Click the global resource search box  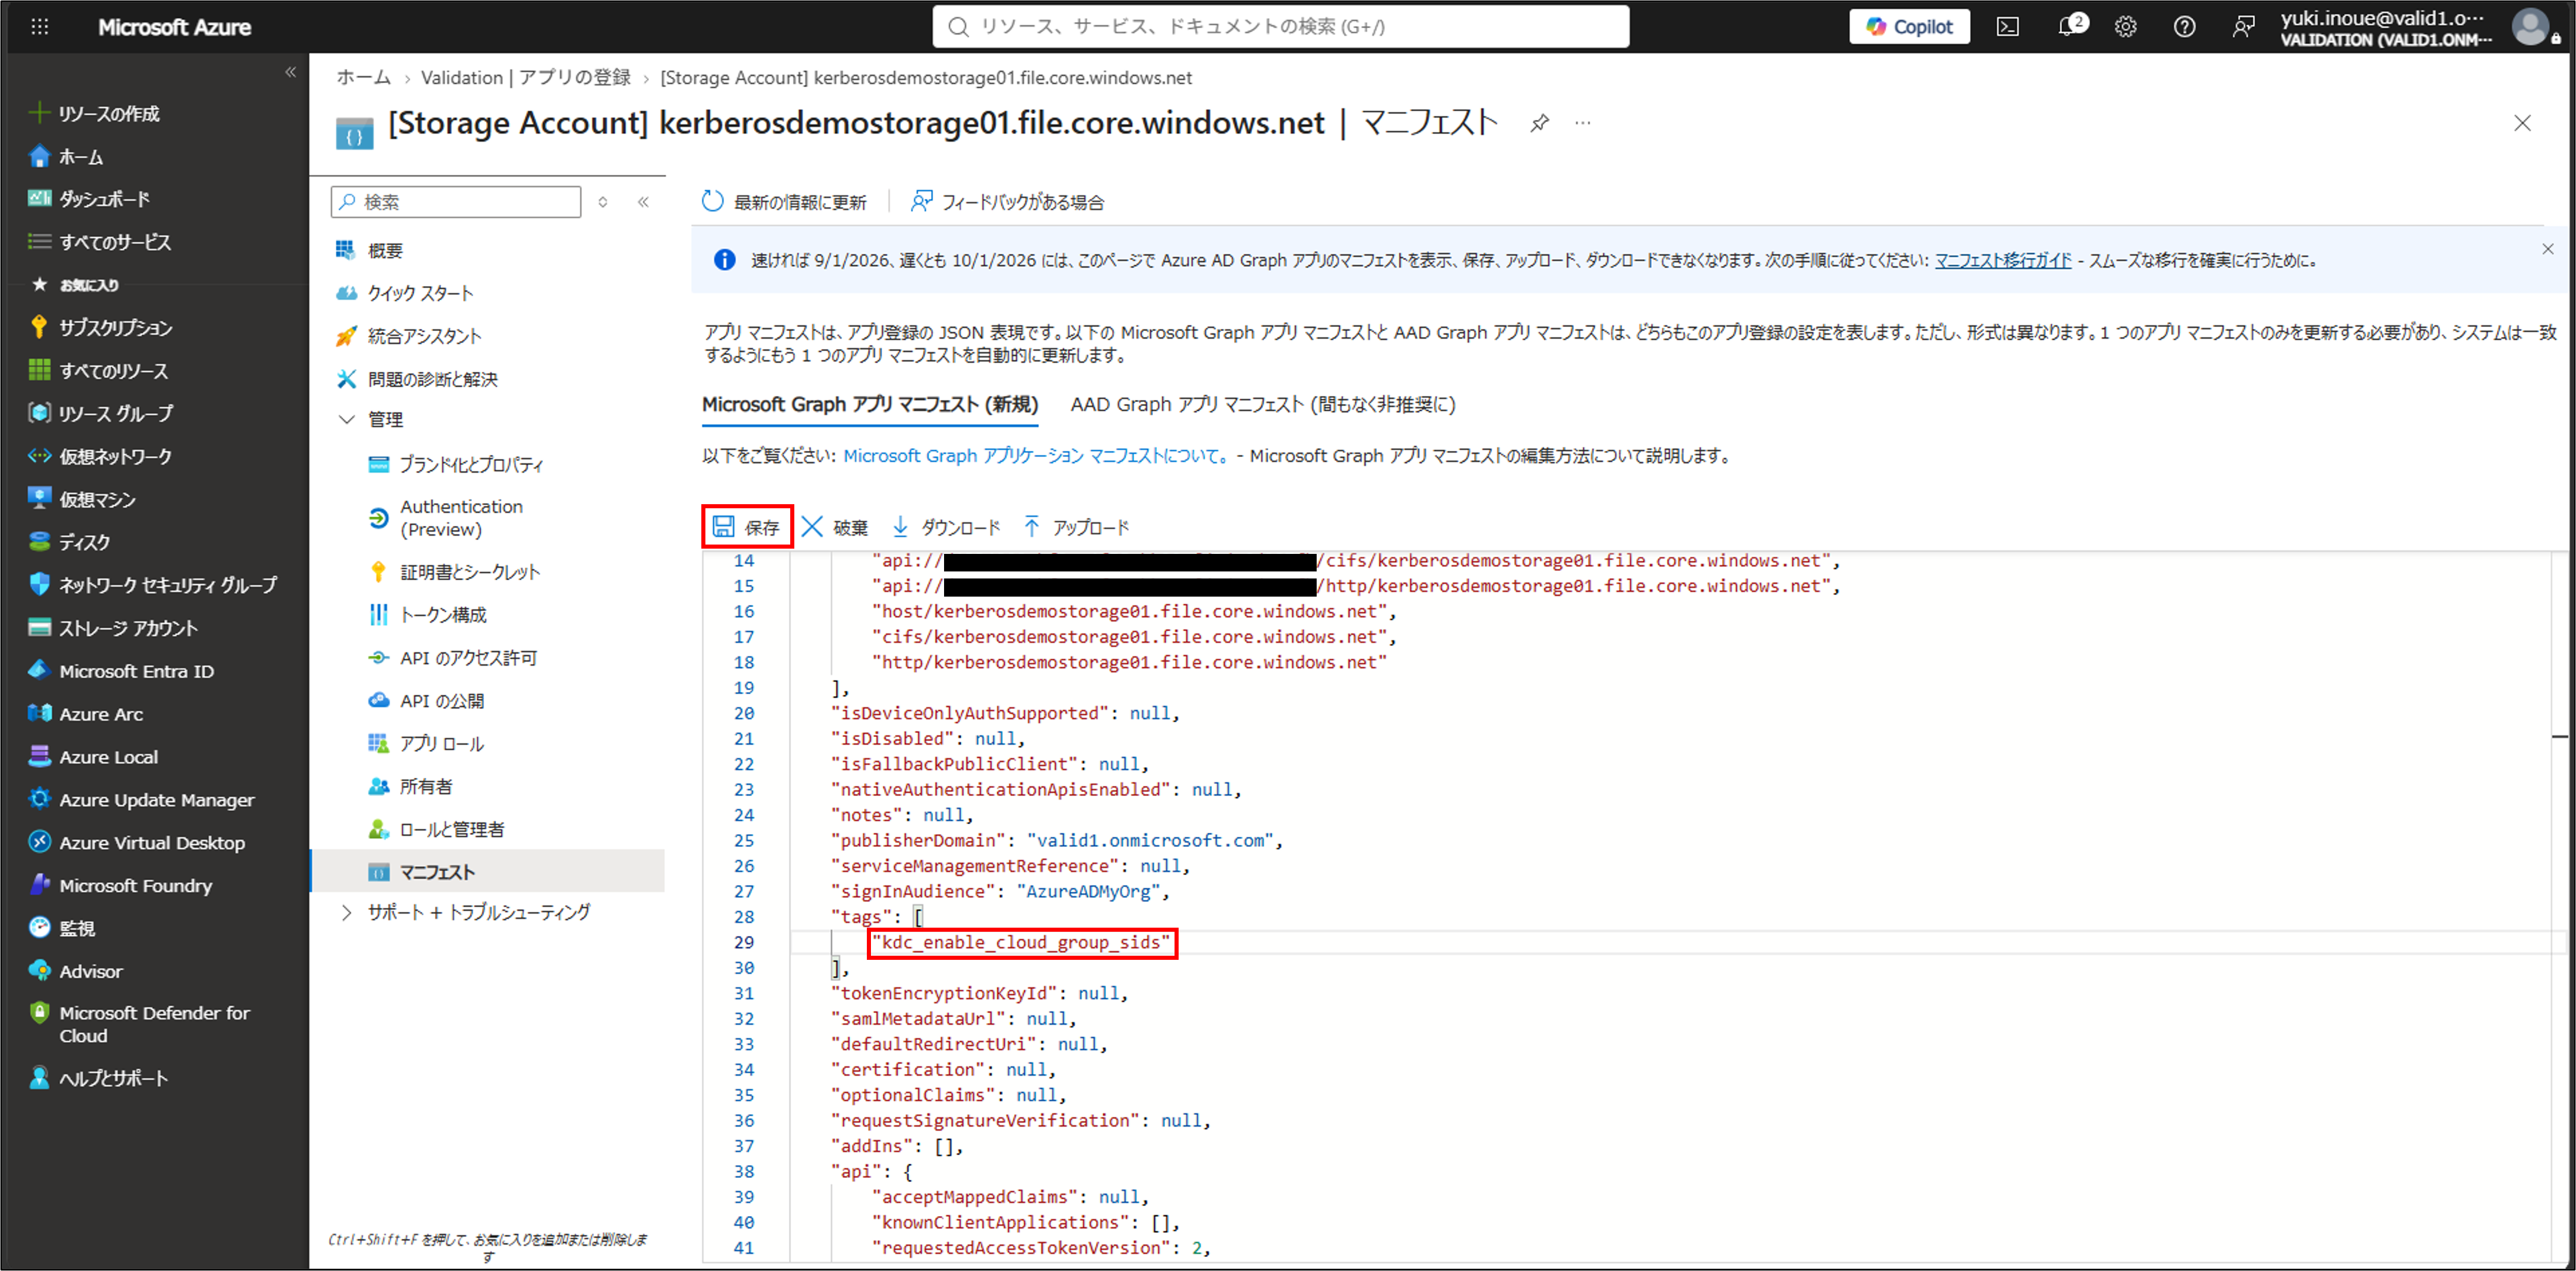coord(1280,27)
